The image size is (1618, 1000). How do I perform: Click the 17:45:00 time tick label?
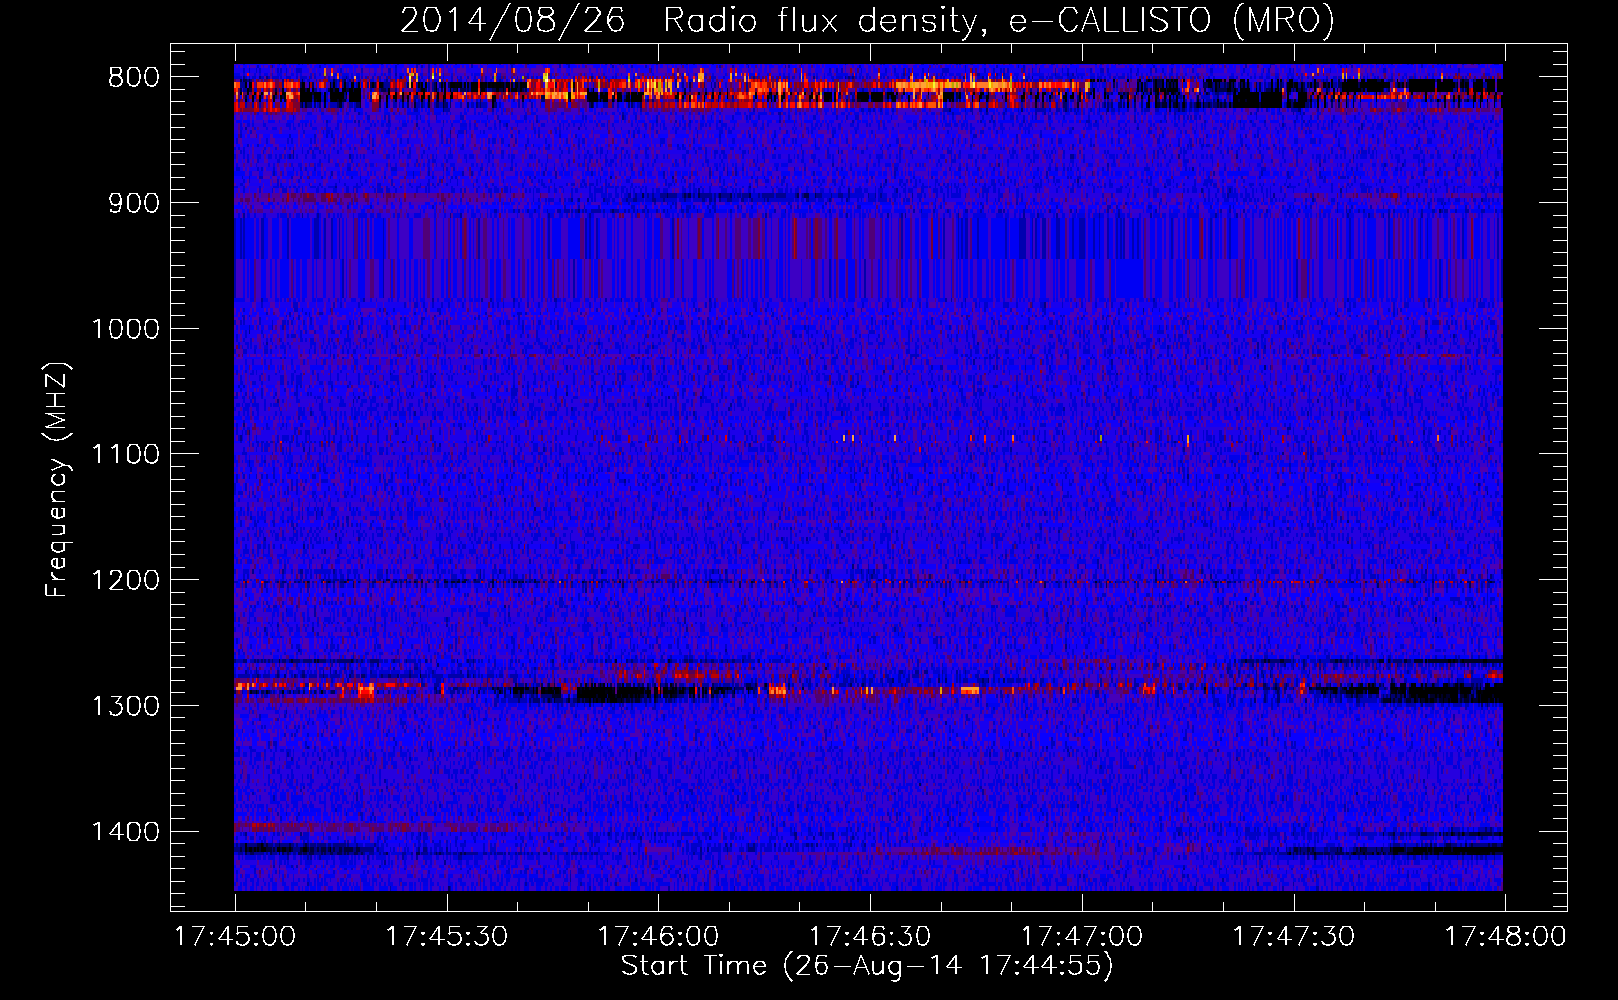[235, 937]
